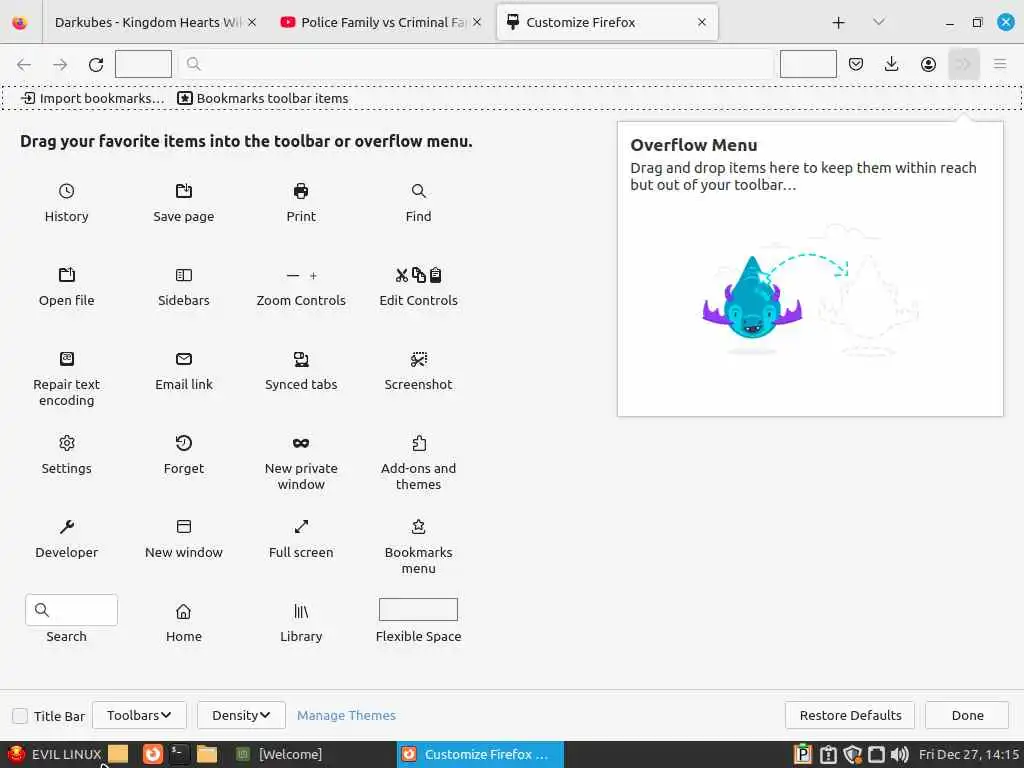Pick the New private window item

[x=301, y=463]
